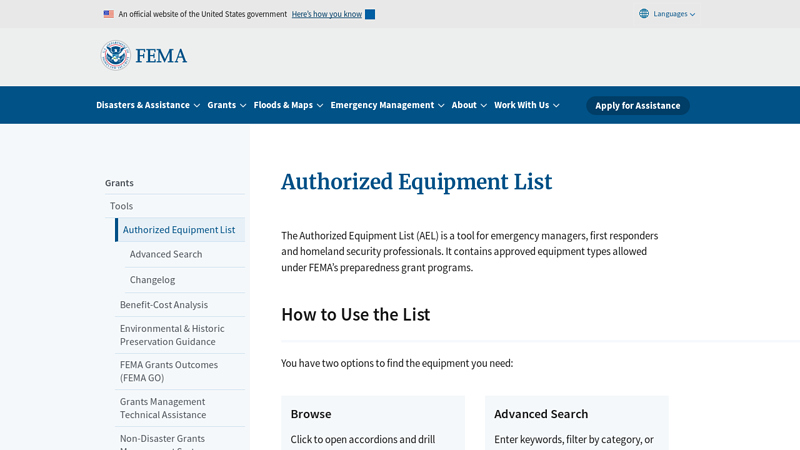The width and height of the screenshot is (800, 450).
Task: Open Grants Management Technical Assistance
Action: (x=163, y=408)
